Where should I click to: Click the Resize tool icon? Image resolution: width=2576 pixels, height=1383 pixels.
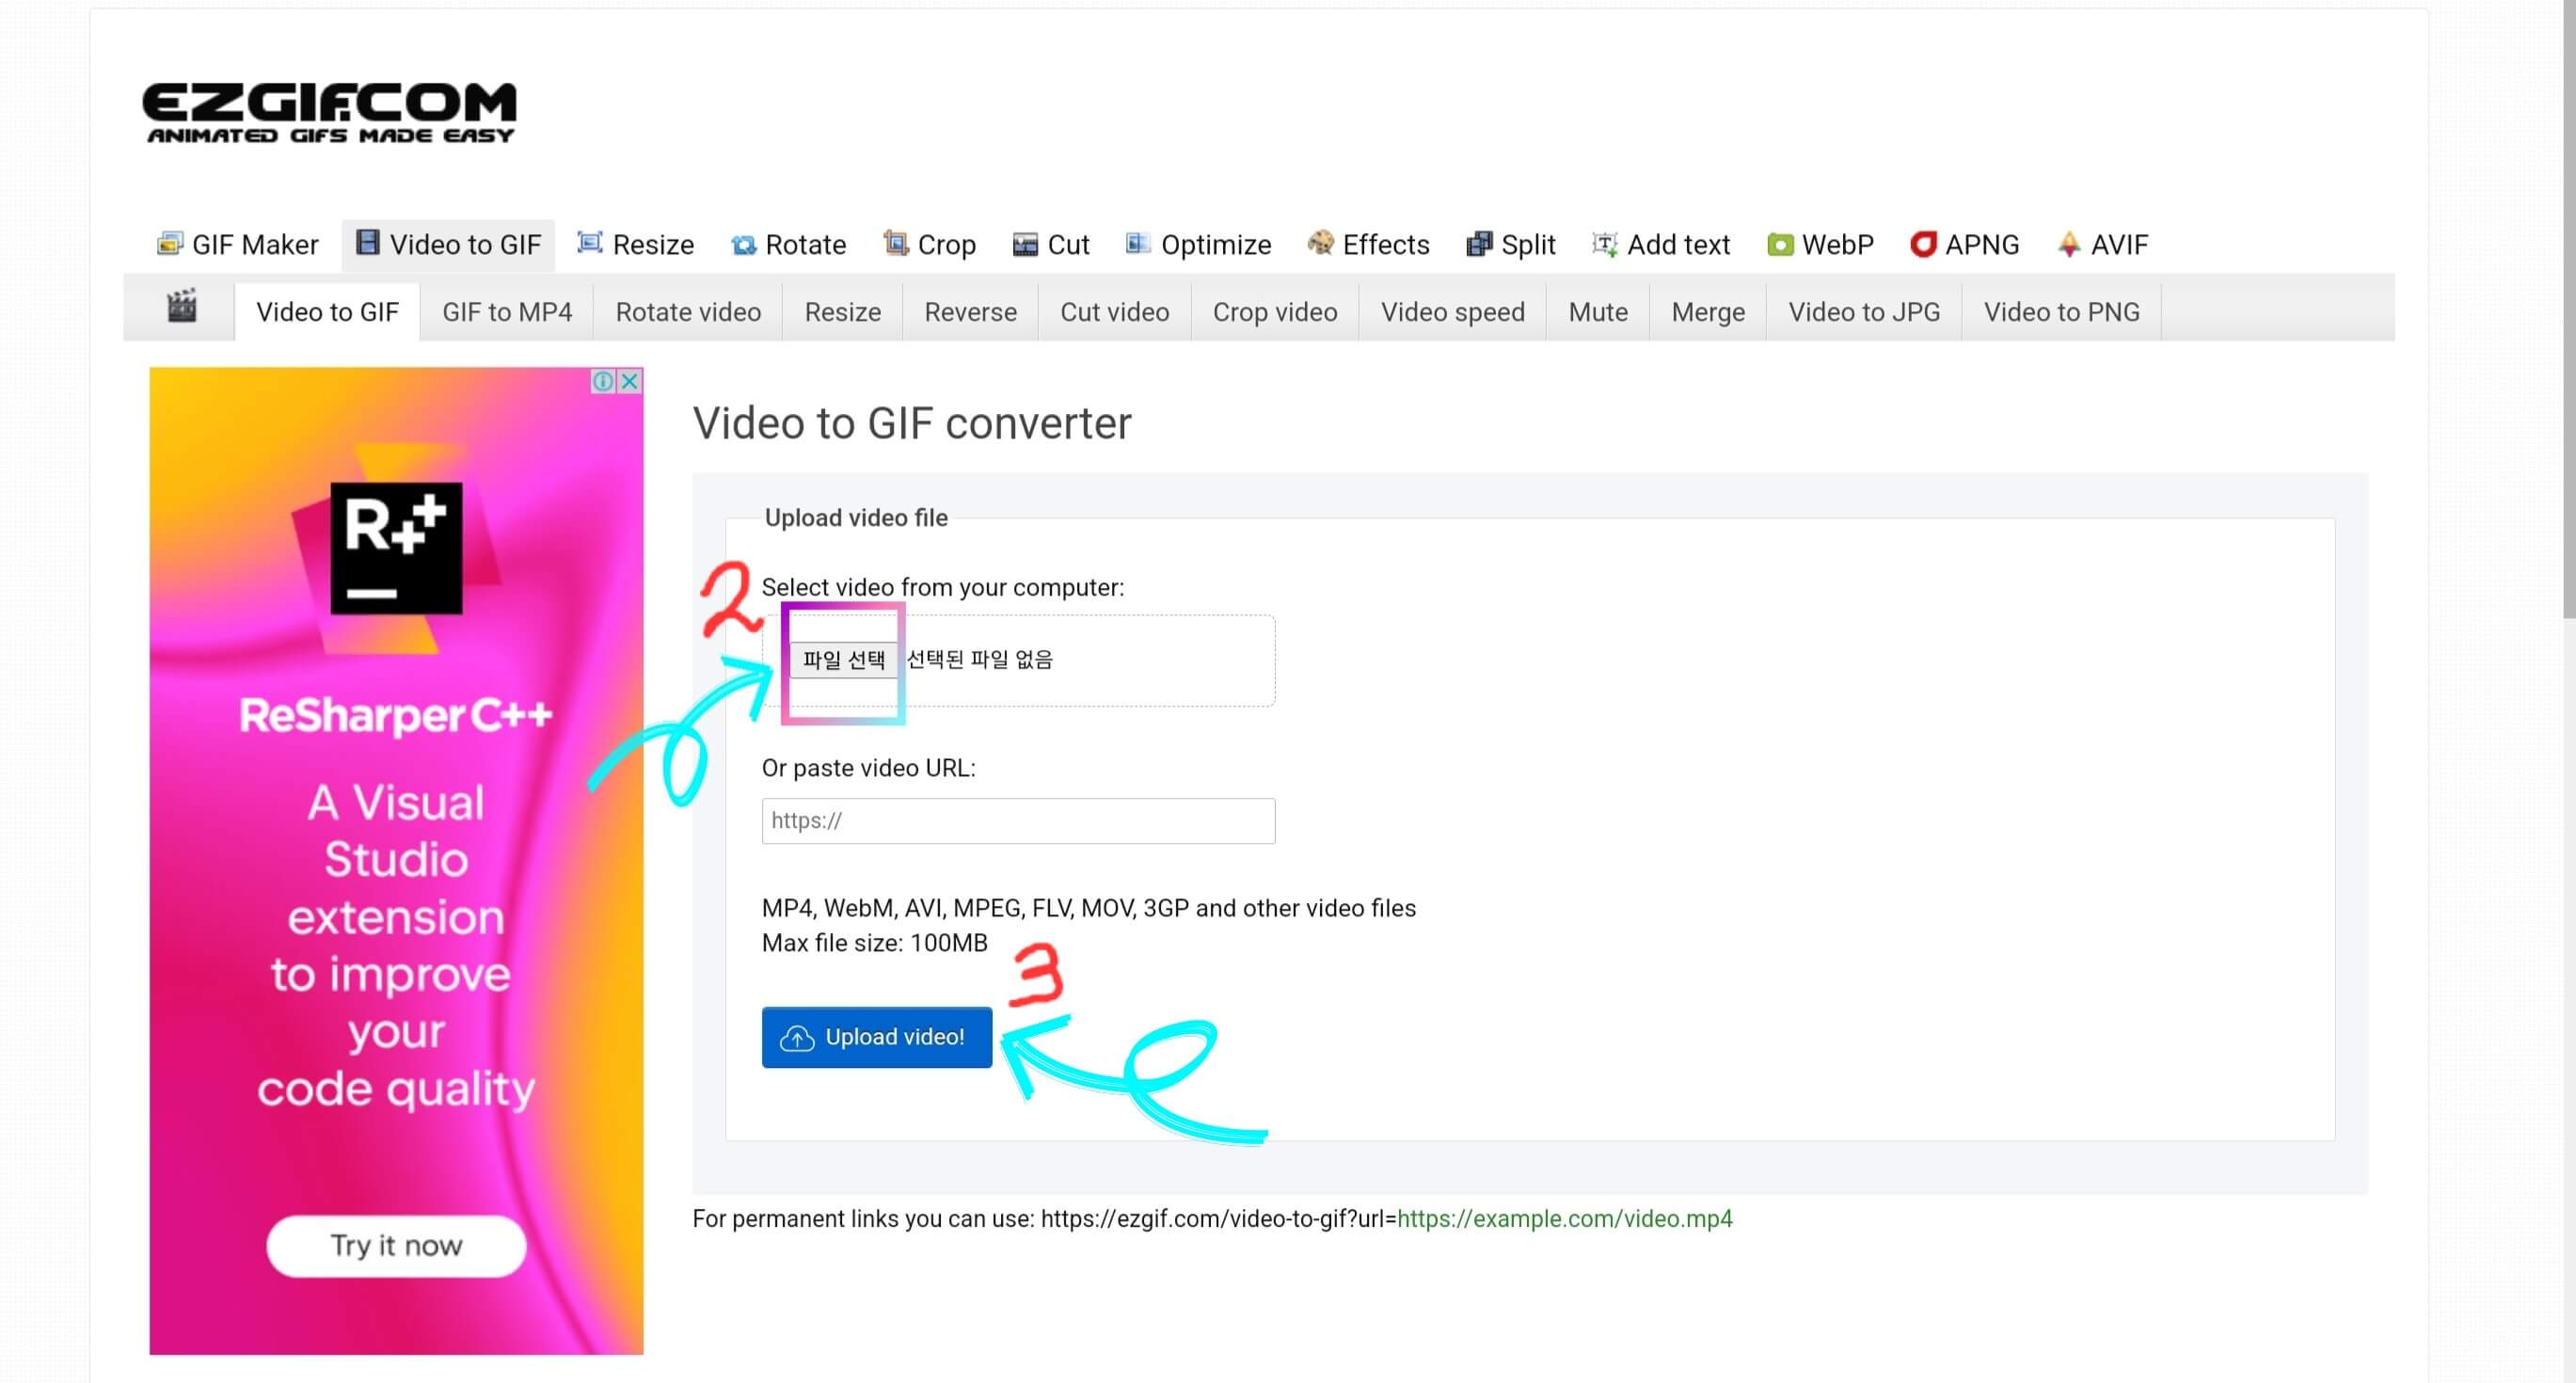[x=590, y=243]
